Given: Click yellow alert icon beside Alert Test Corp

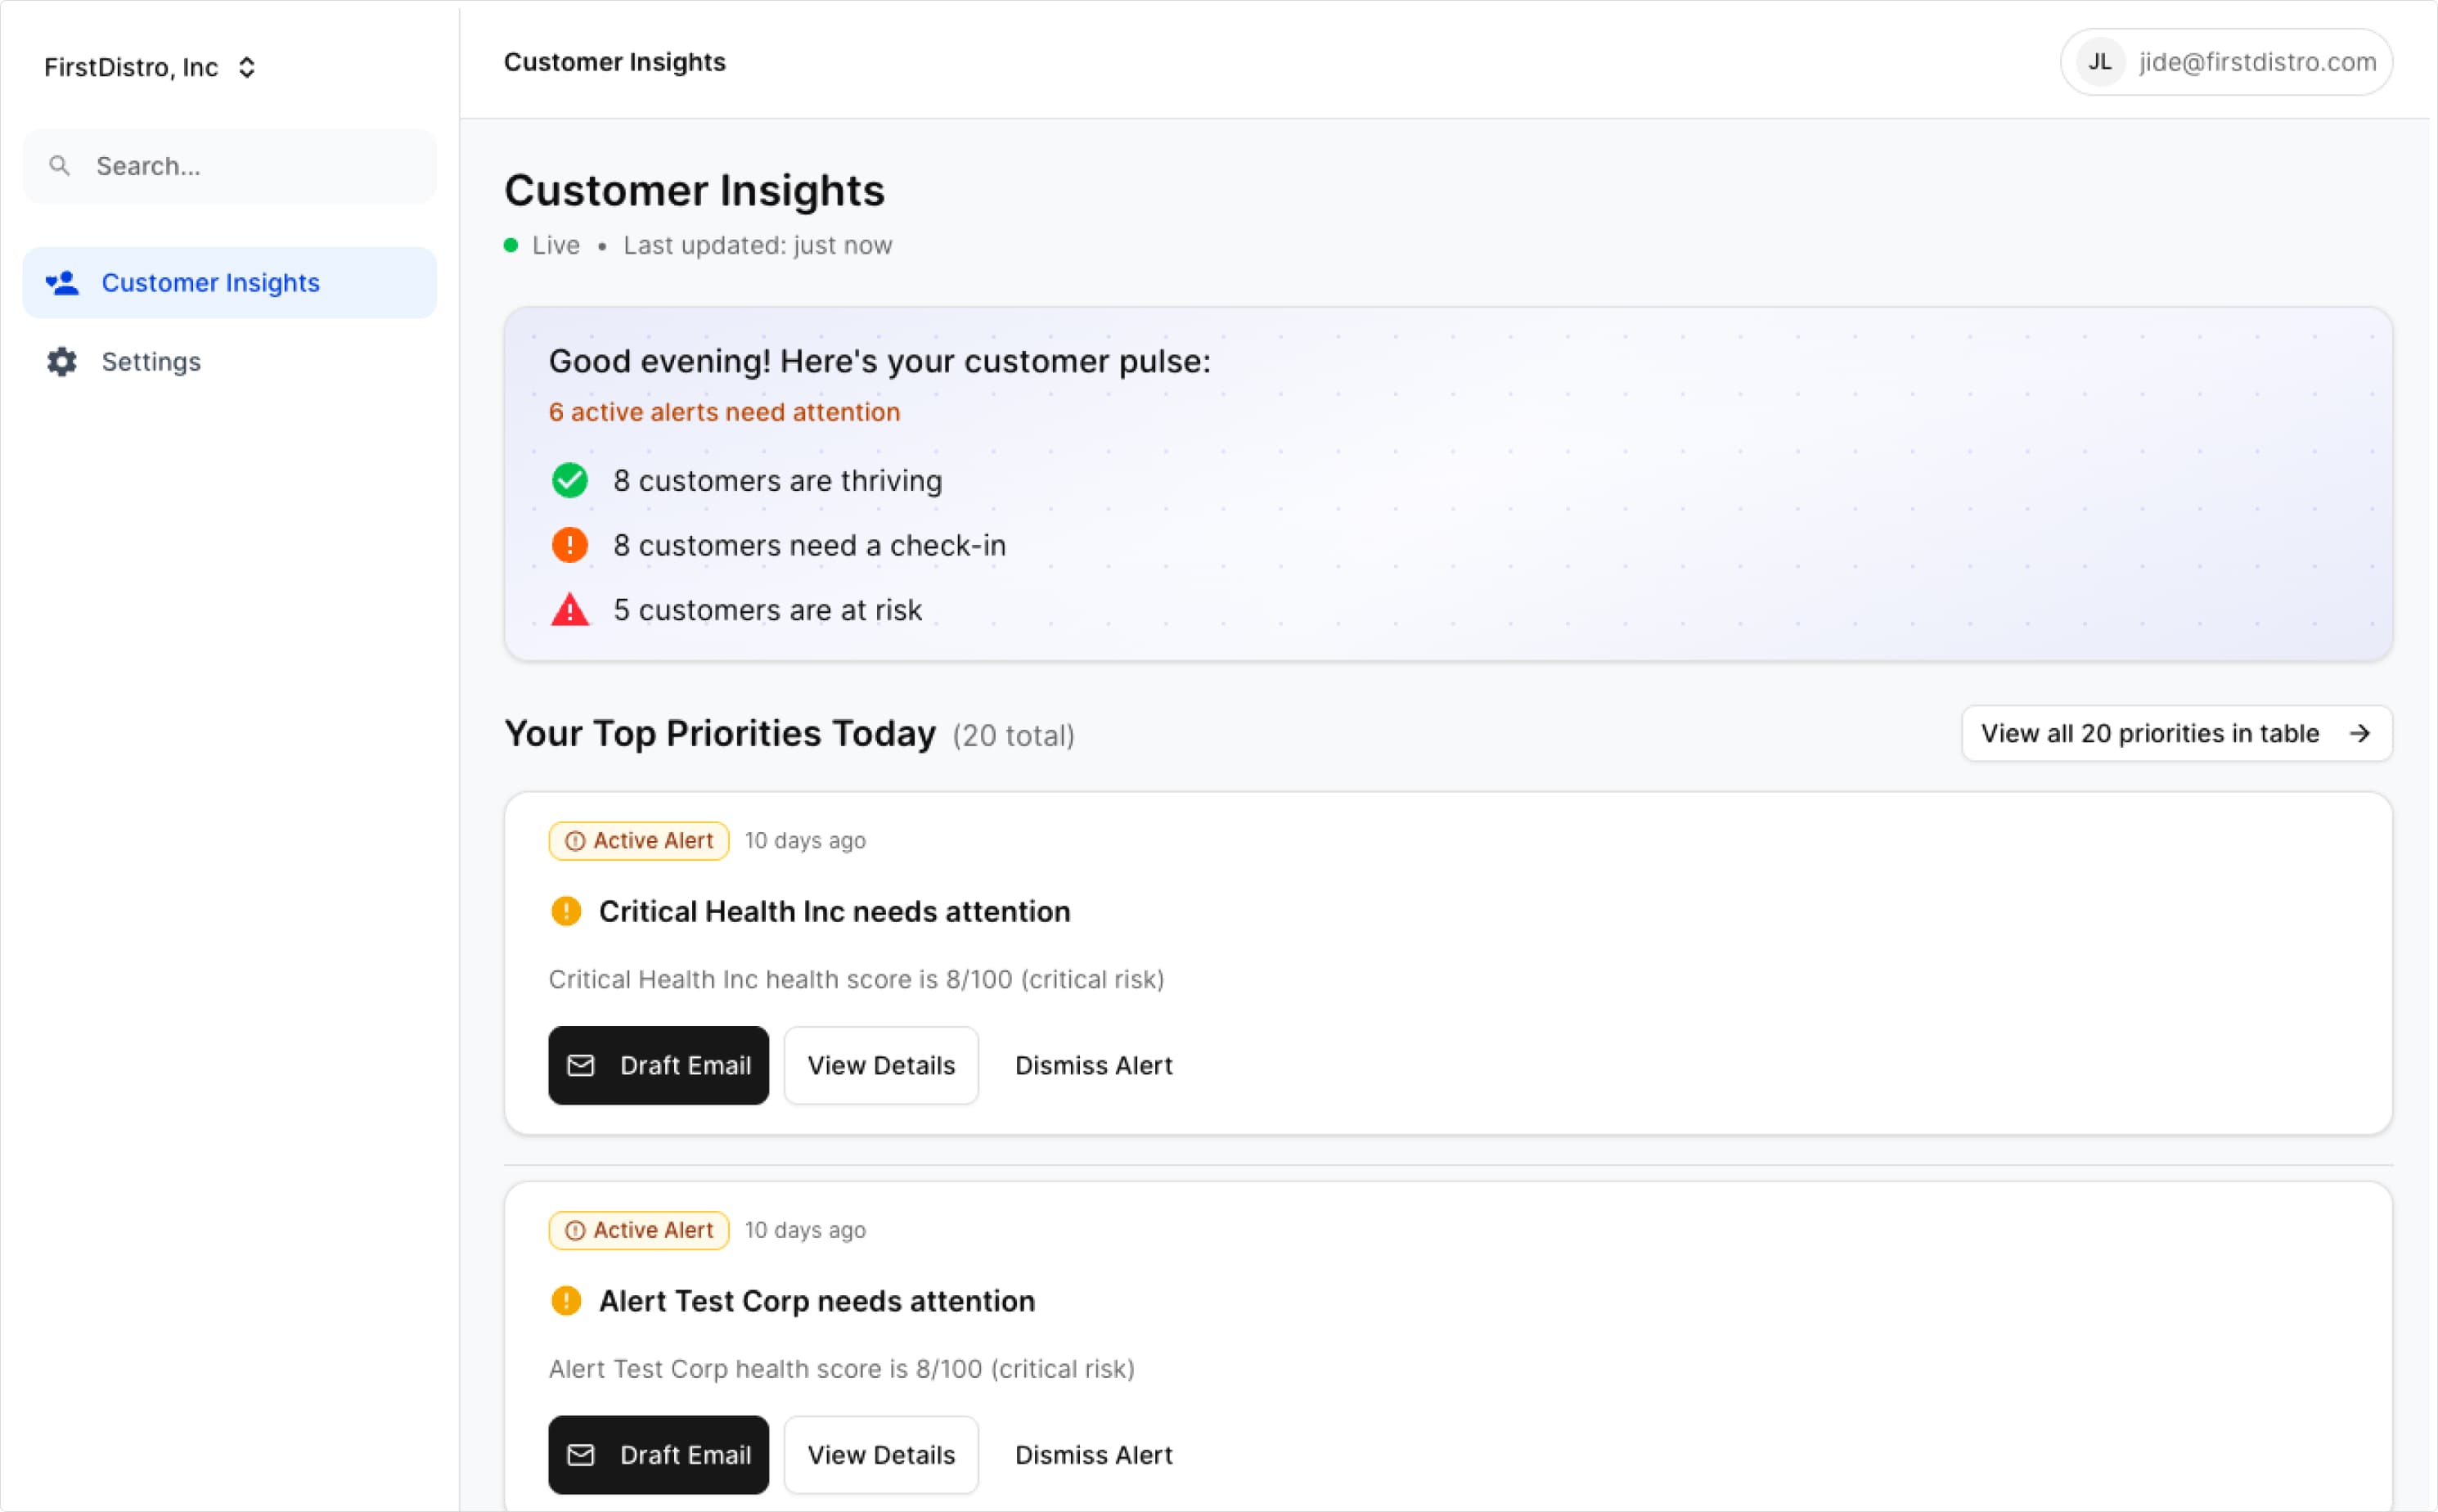Looking at the screenshot, I should (x=566, y=1300).
